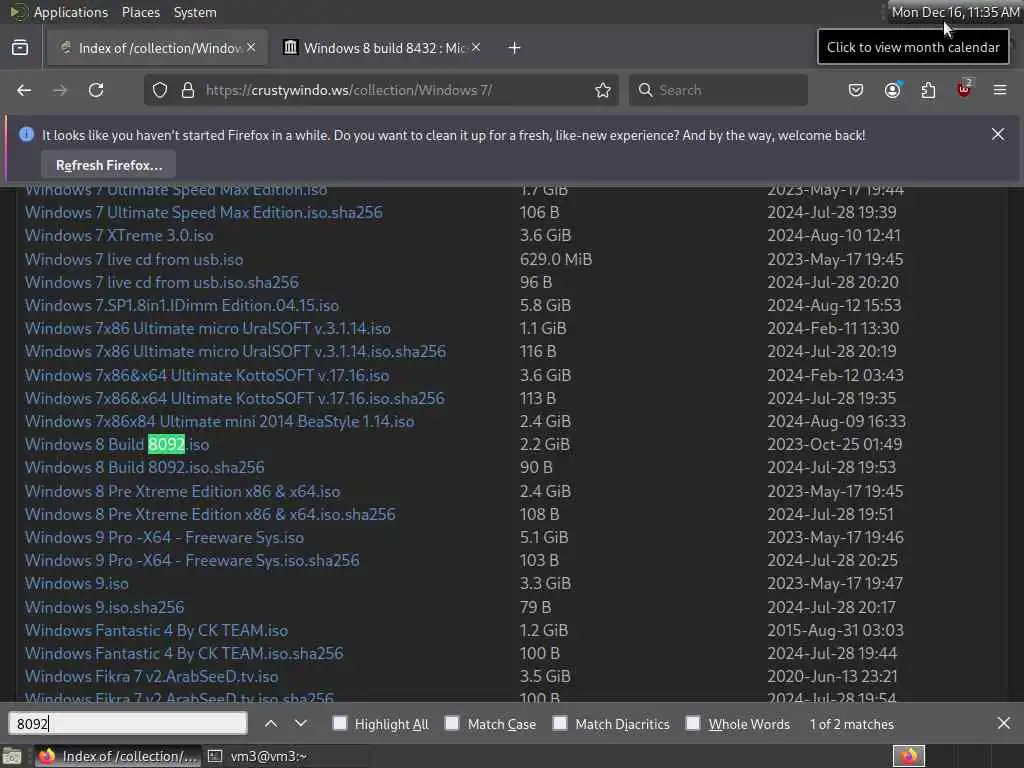Open the Firefox account menu
The width and height of the screenshot is (1024, 768).
point(893,90)
